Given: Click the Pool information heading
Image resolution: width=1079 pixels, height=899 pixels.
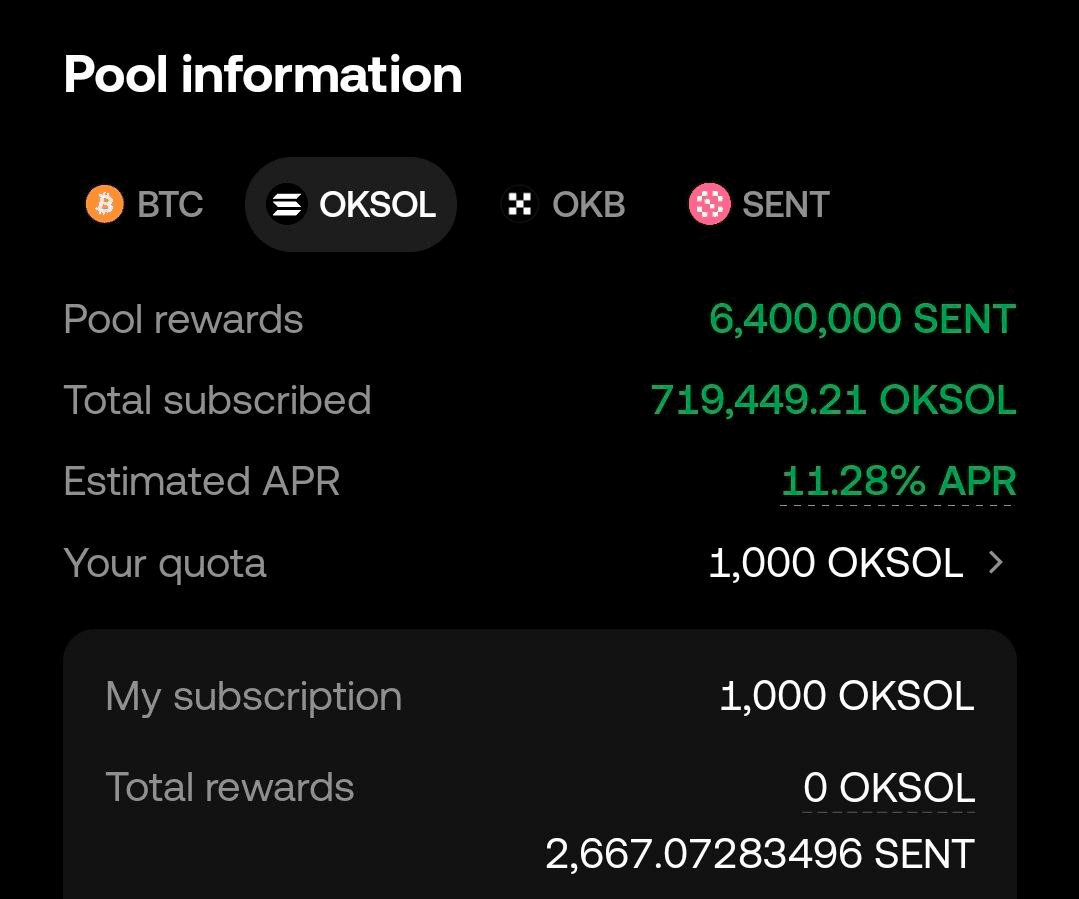Looking at the screenshot, I should [262, 74].
